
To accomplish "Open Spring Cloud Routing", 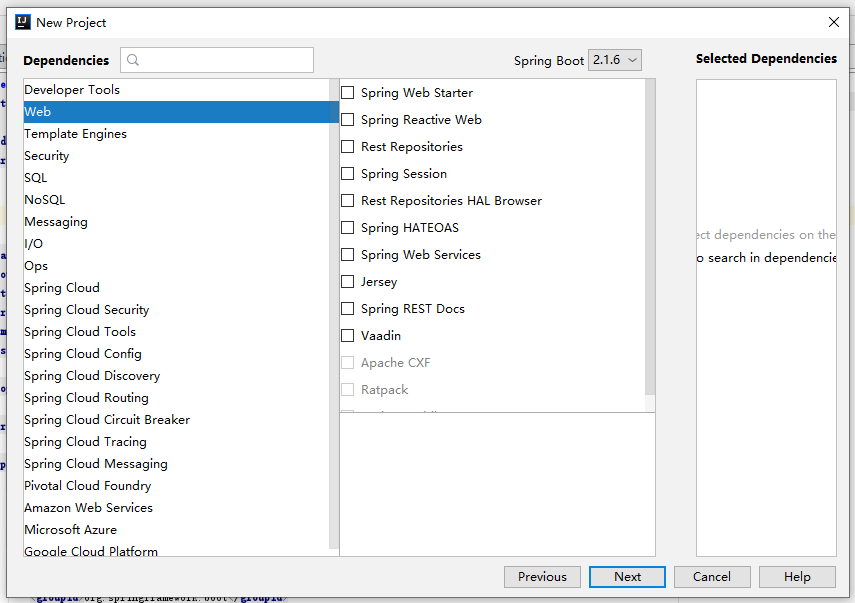I will 176,397.
